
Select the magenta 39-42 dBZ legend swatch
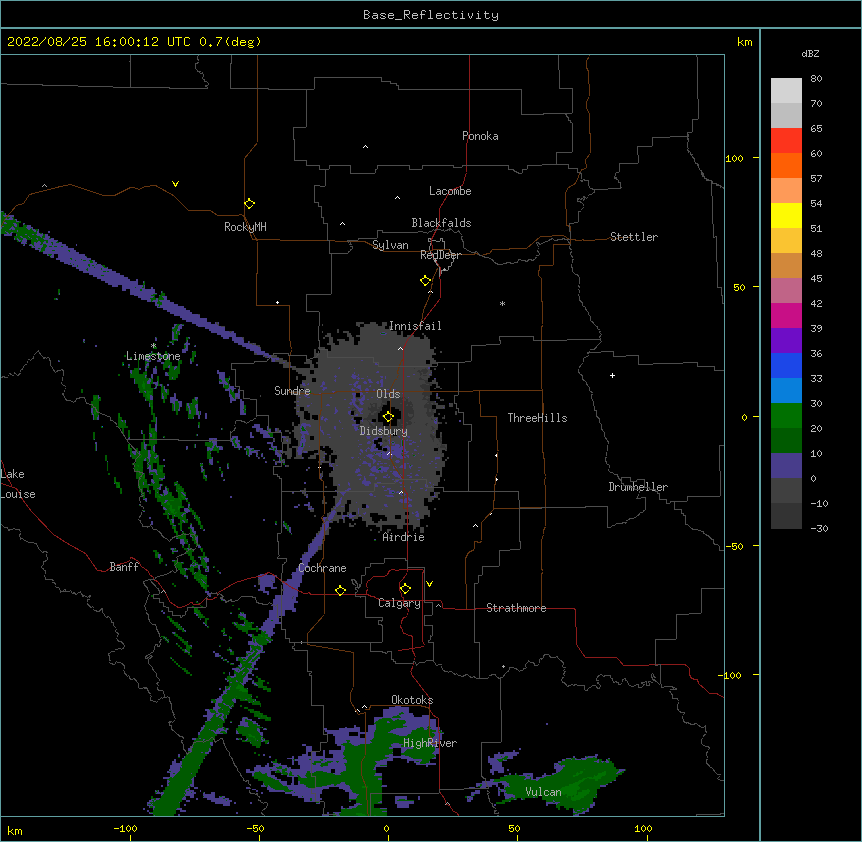coord(786,315)
